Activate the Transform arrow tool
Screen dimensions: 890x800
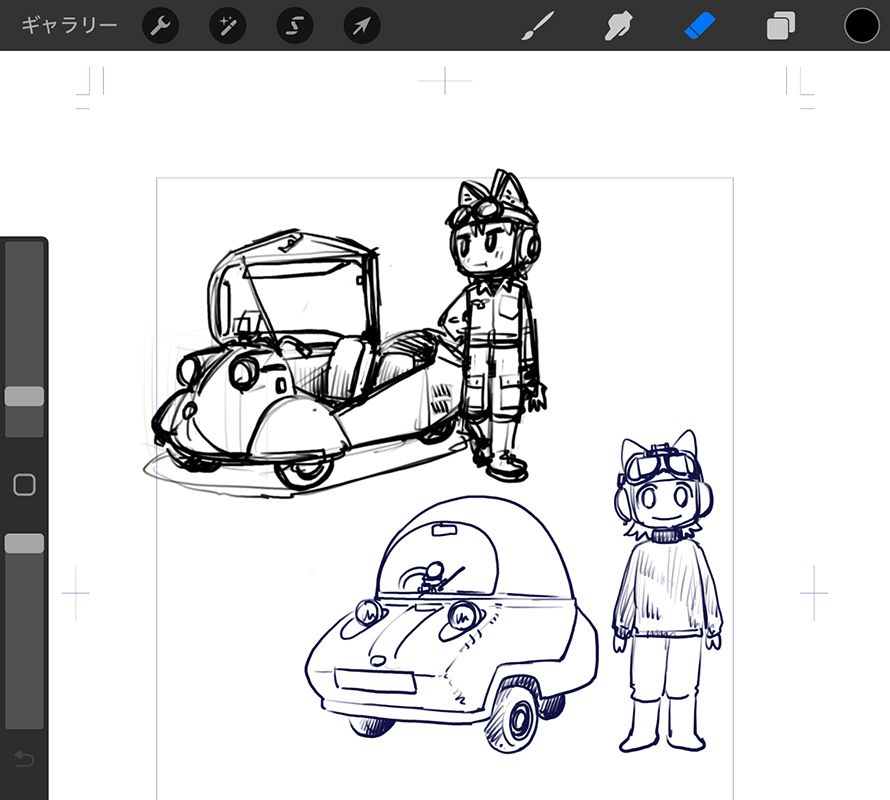pos(361,26)
